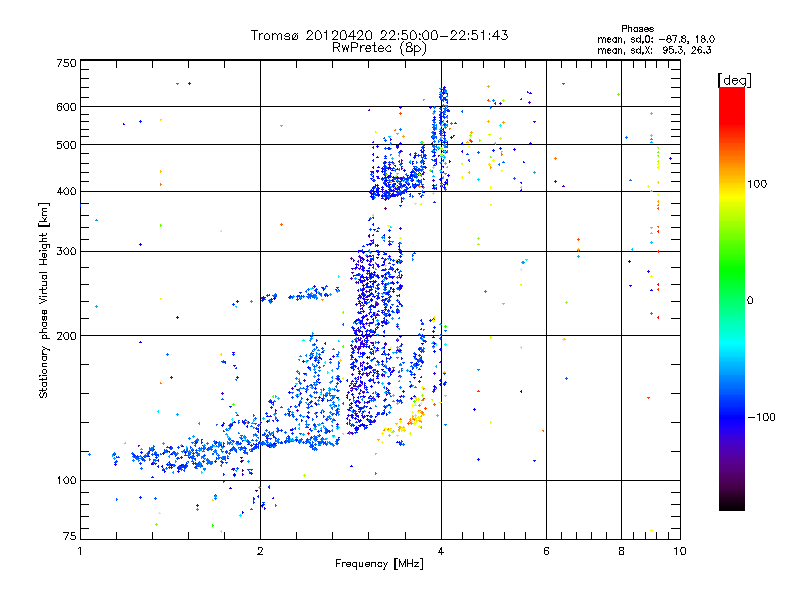Viewport: 800px width, 600px height.
Task: Click the x-axis tick label '1'
Action: (x=80, y=551)
